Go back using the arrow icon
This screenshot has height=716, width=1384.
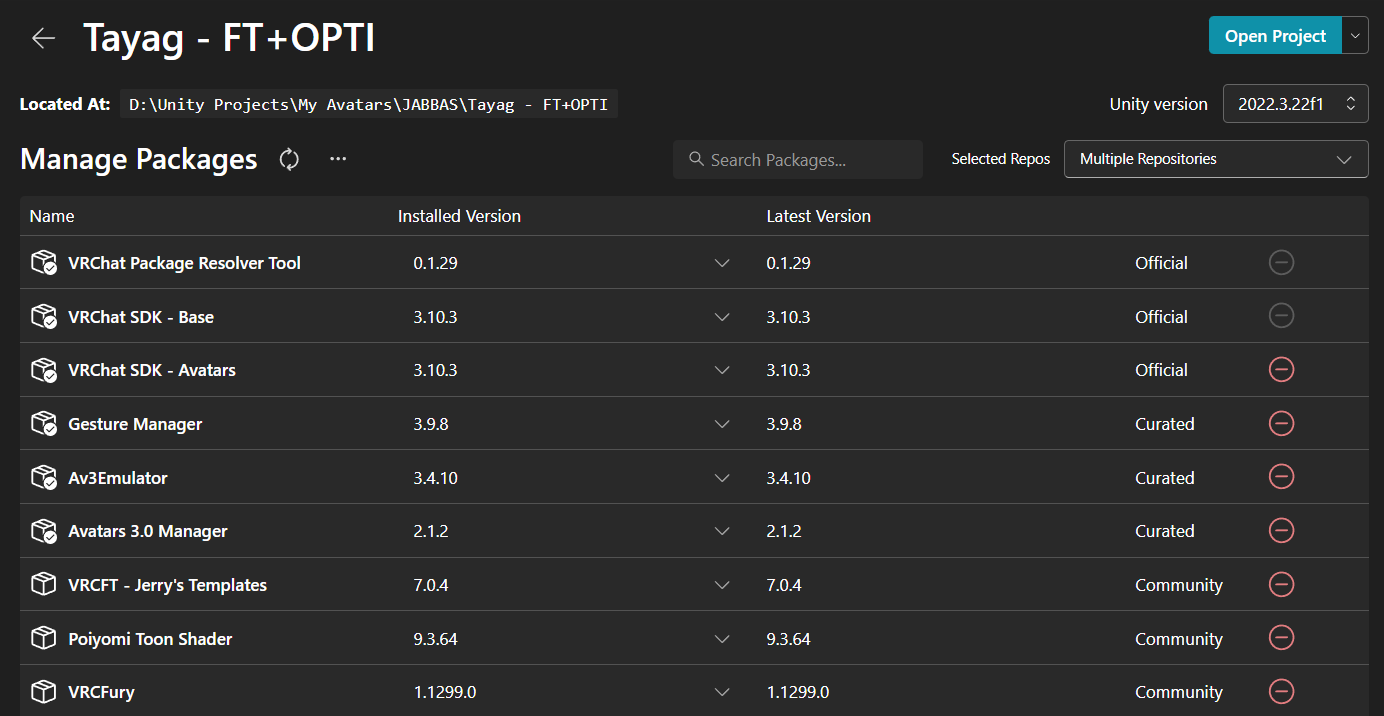(43, 38)
